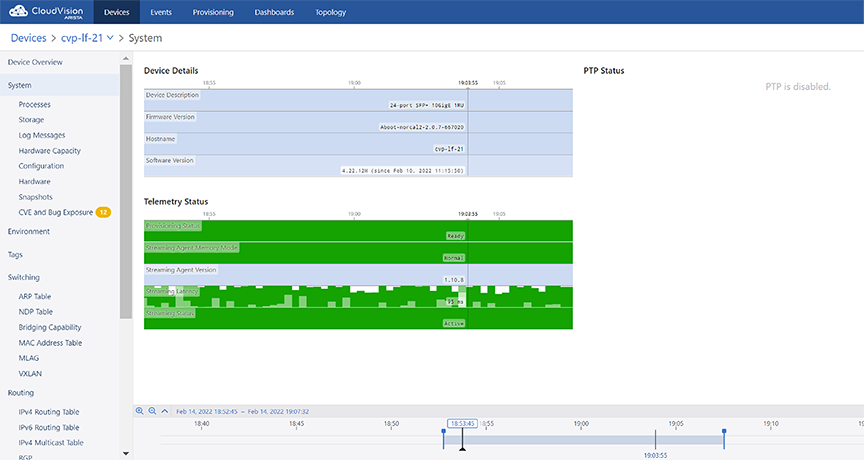Open the Topology tab

(x=331, y=12)
